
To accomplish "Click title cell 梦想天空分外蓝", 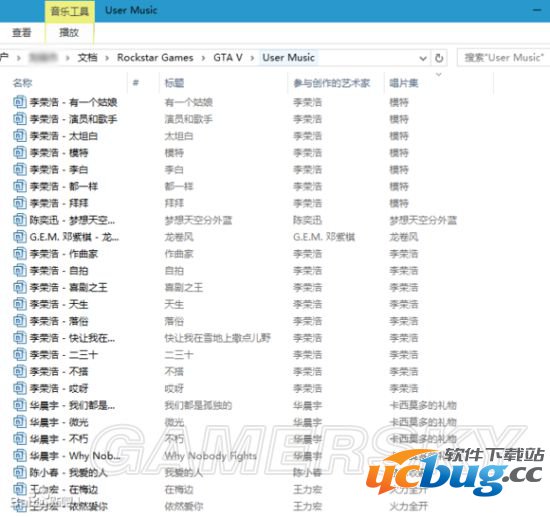I will pyautogui.click(x=198, y=220).
